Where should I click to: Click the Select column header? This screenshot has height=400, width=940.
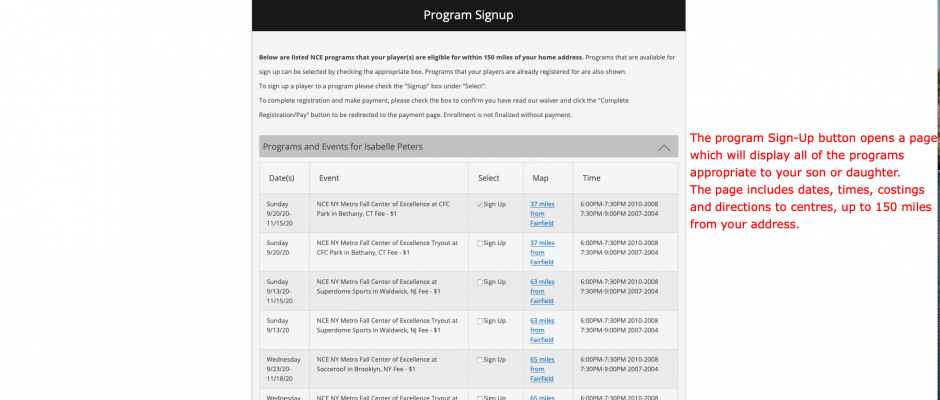tap(489, 178)
